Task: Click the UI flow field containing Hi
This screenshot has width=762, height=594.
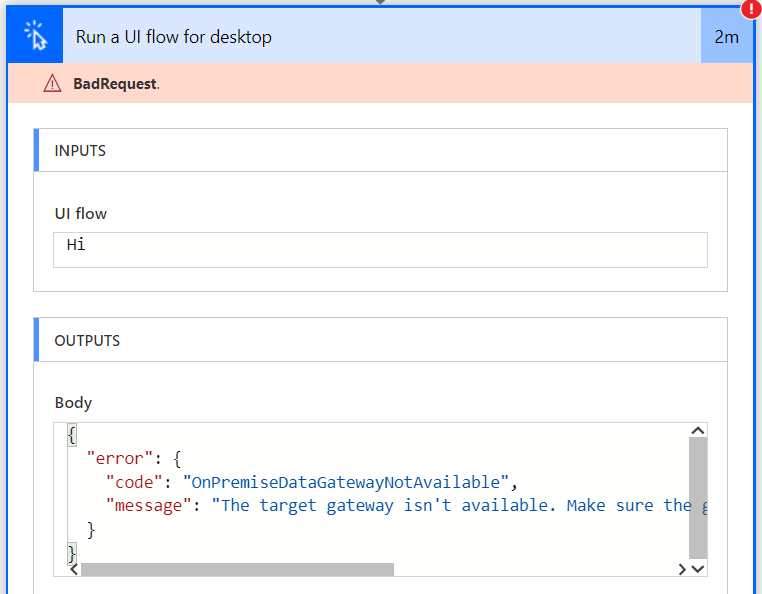Action: [x=381, y=250]
